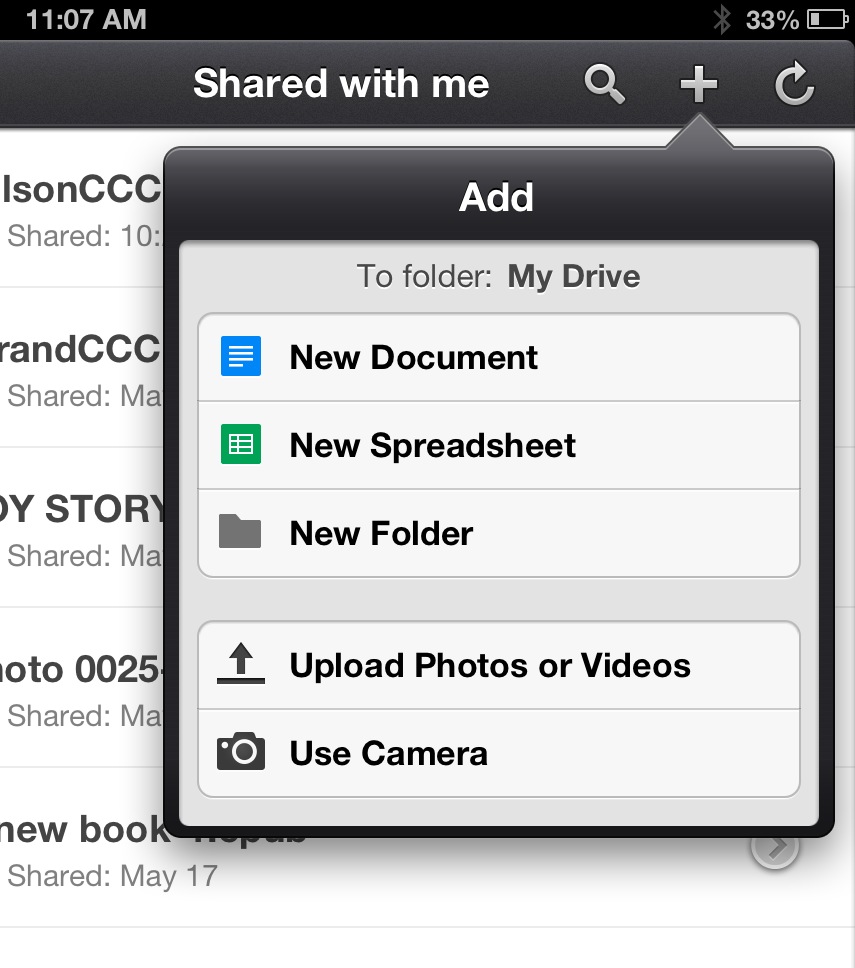Click the blue document icon
Image resolution: width=855 pixels, height=968 pixels.
241,356
